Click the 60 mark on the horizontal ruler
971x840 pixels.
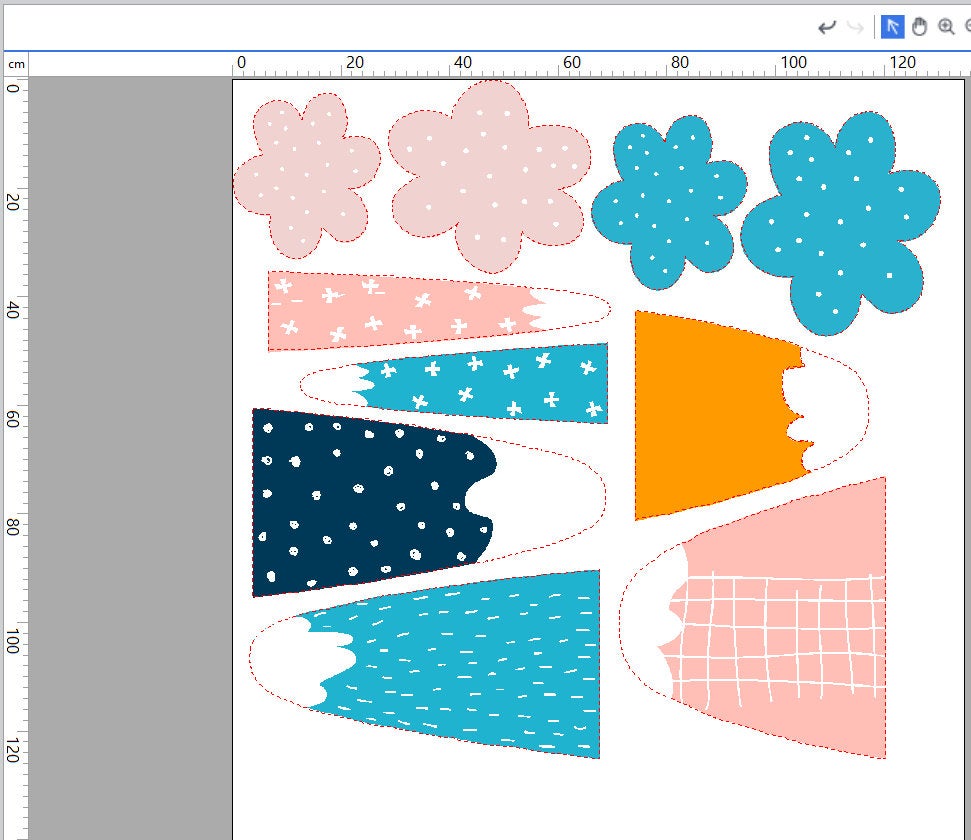point(571,63)
